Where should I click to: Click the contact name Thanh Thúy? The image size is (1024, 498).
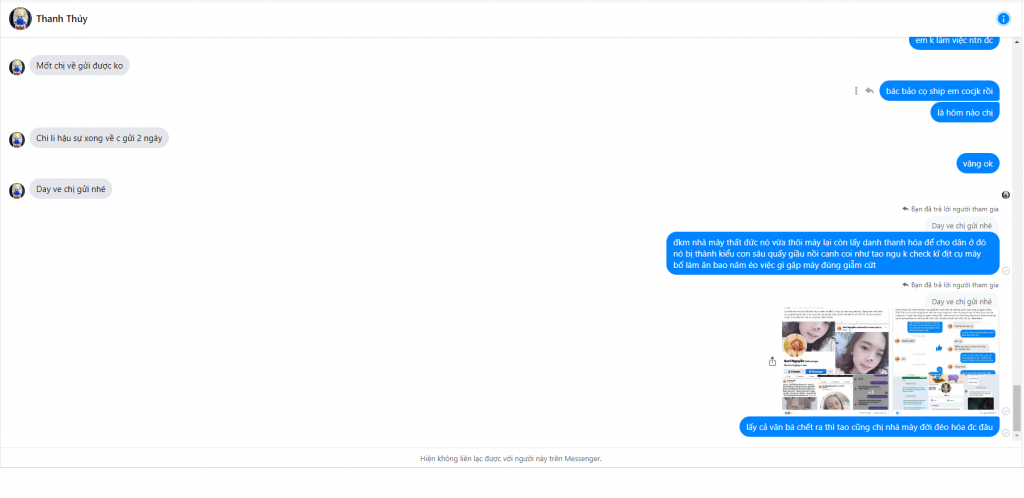62,19
